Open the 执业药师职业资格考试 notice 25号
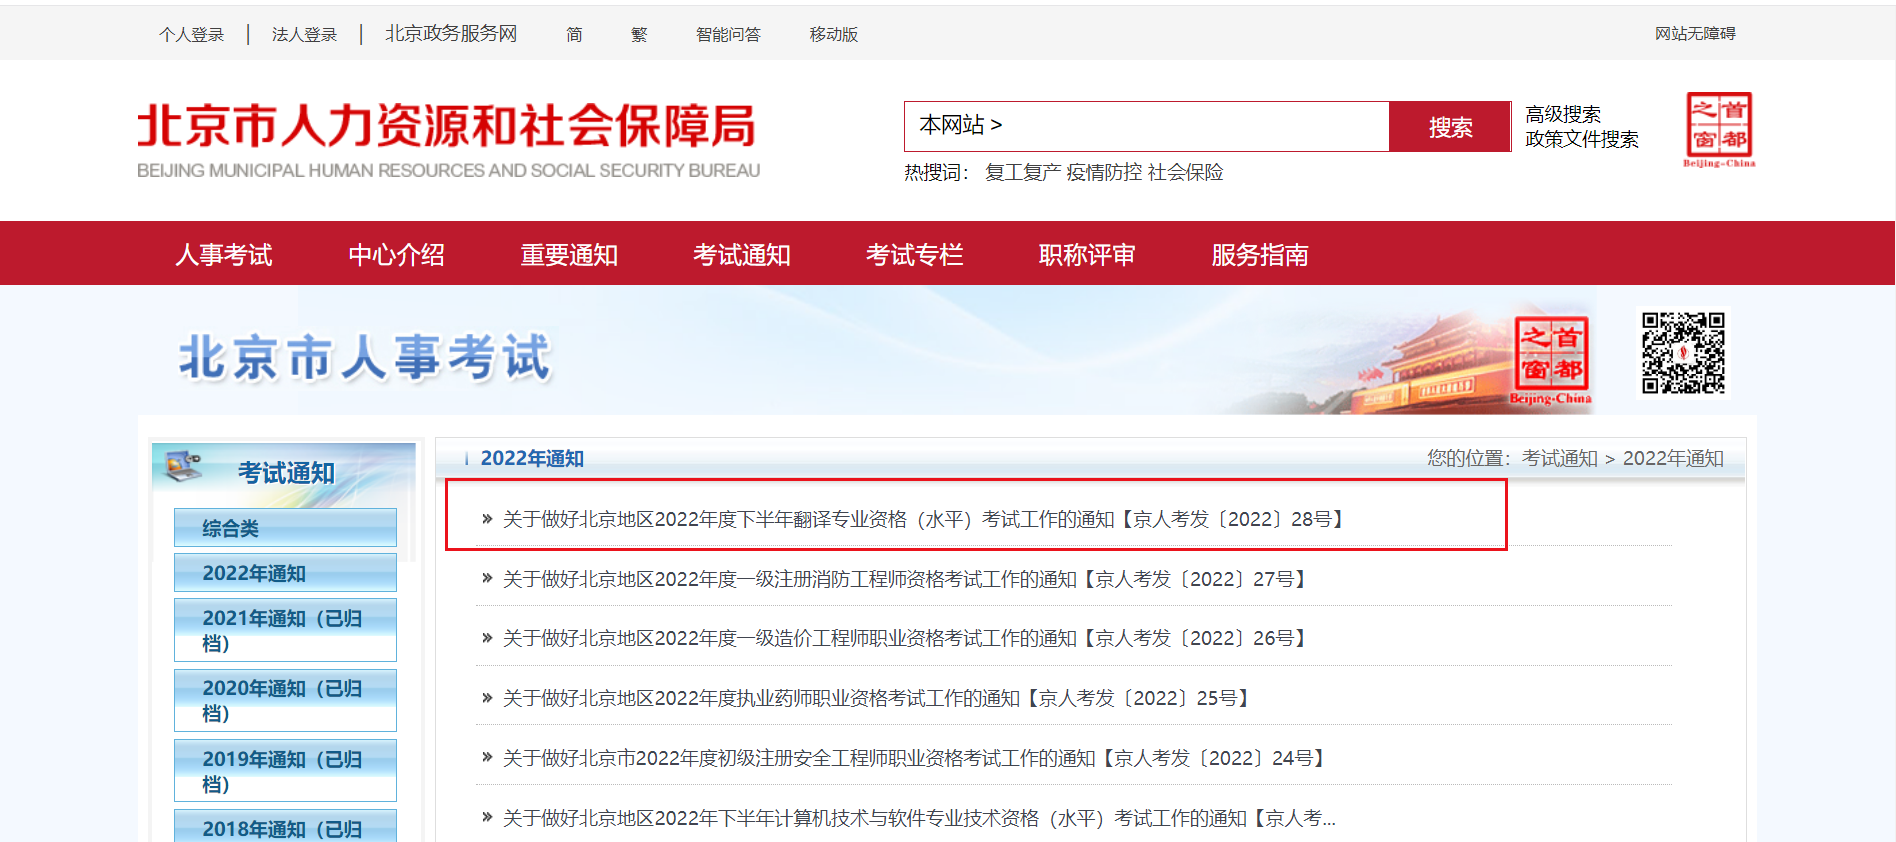The image size is (1896, 842). coord(877,698)
